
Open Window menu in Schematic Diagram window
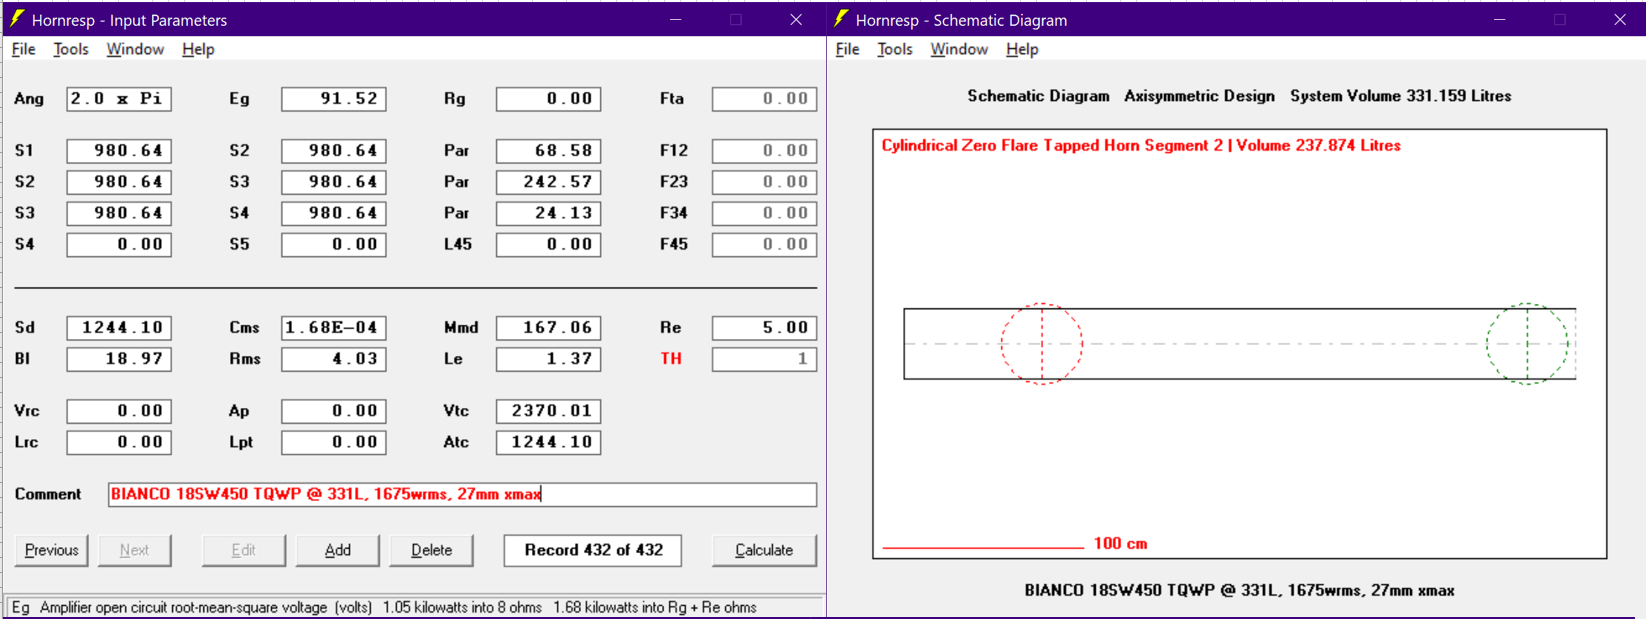pyautogui.click(x=959, y=49)
